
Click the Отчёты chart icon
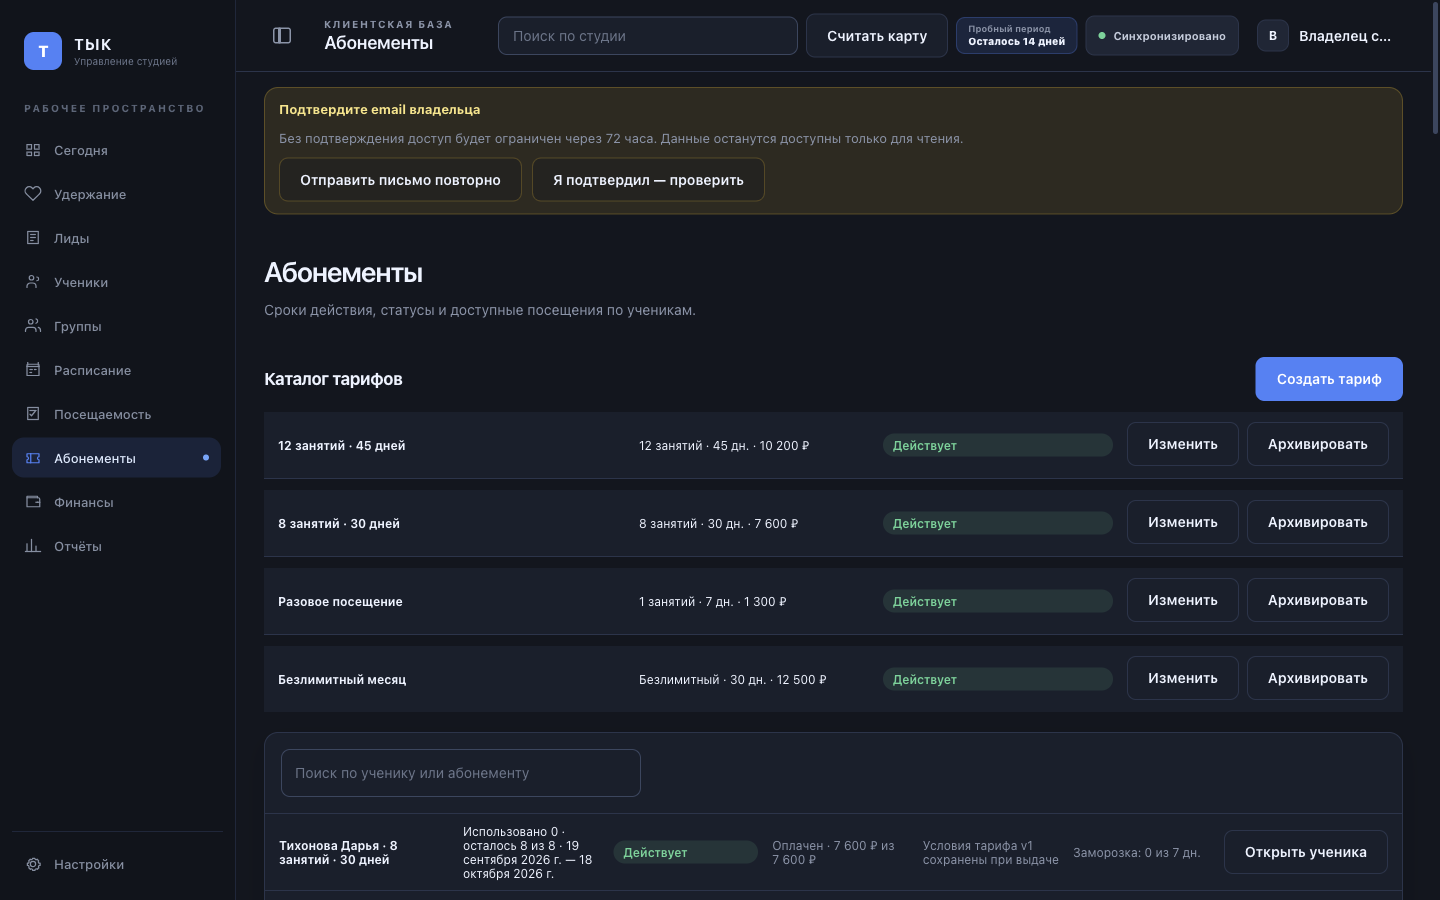click(33, 546)
